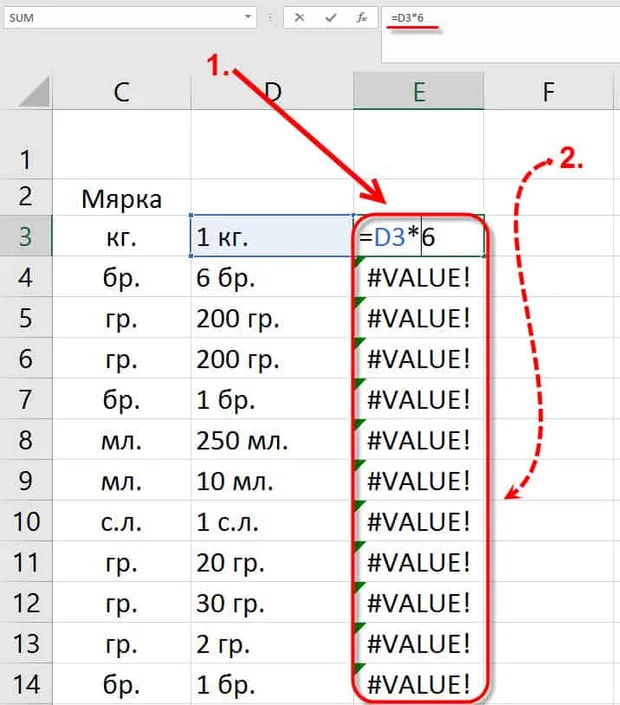The image size is (620, 705).
Task: Select column E header
Action: tap(419, 92)
